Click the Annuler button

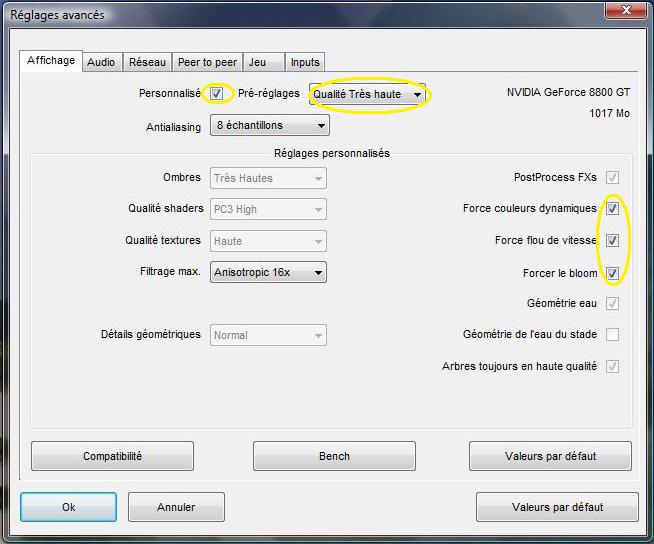click(x=176, y=507)
